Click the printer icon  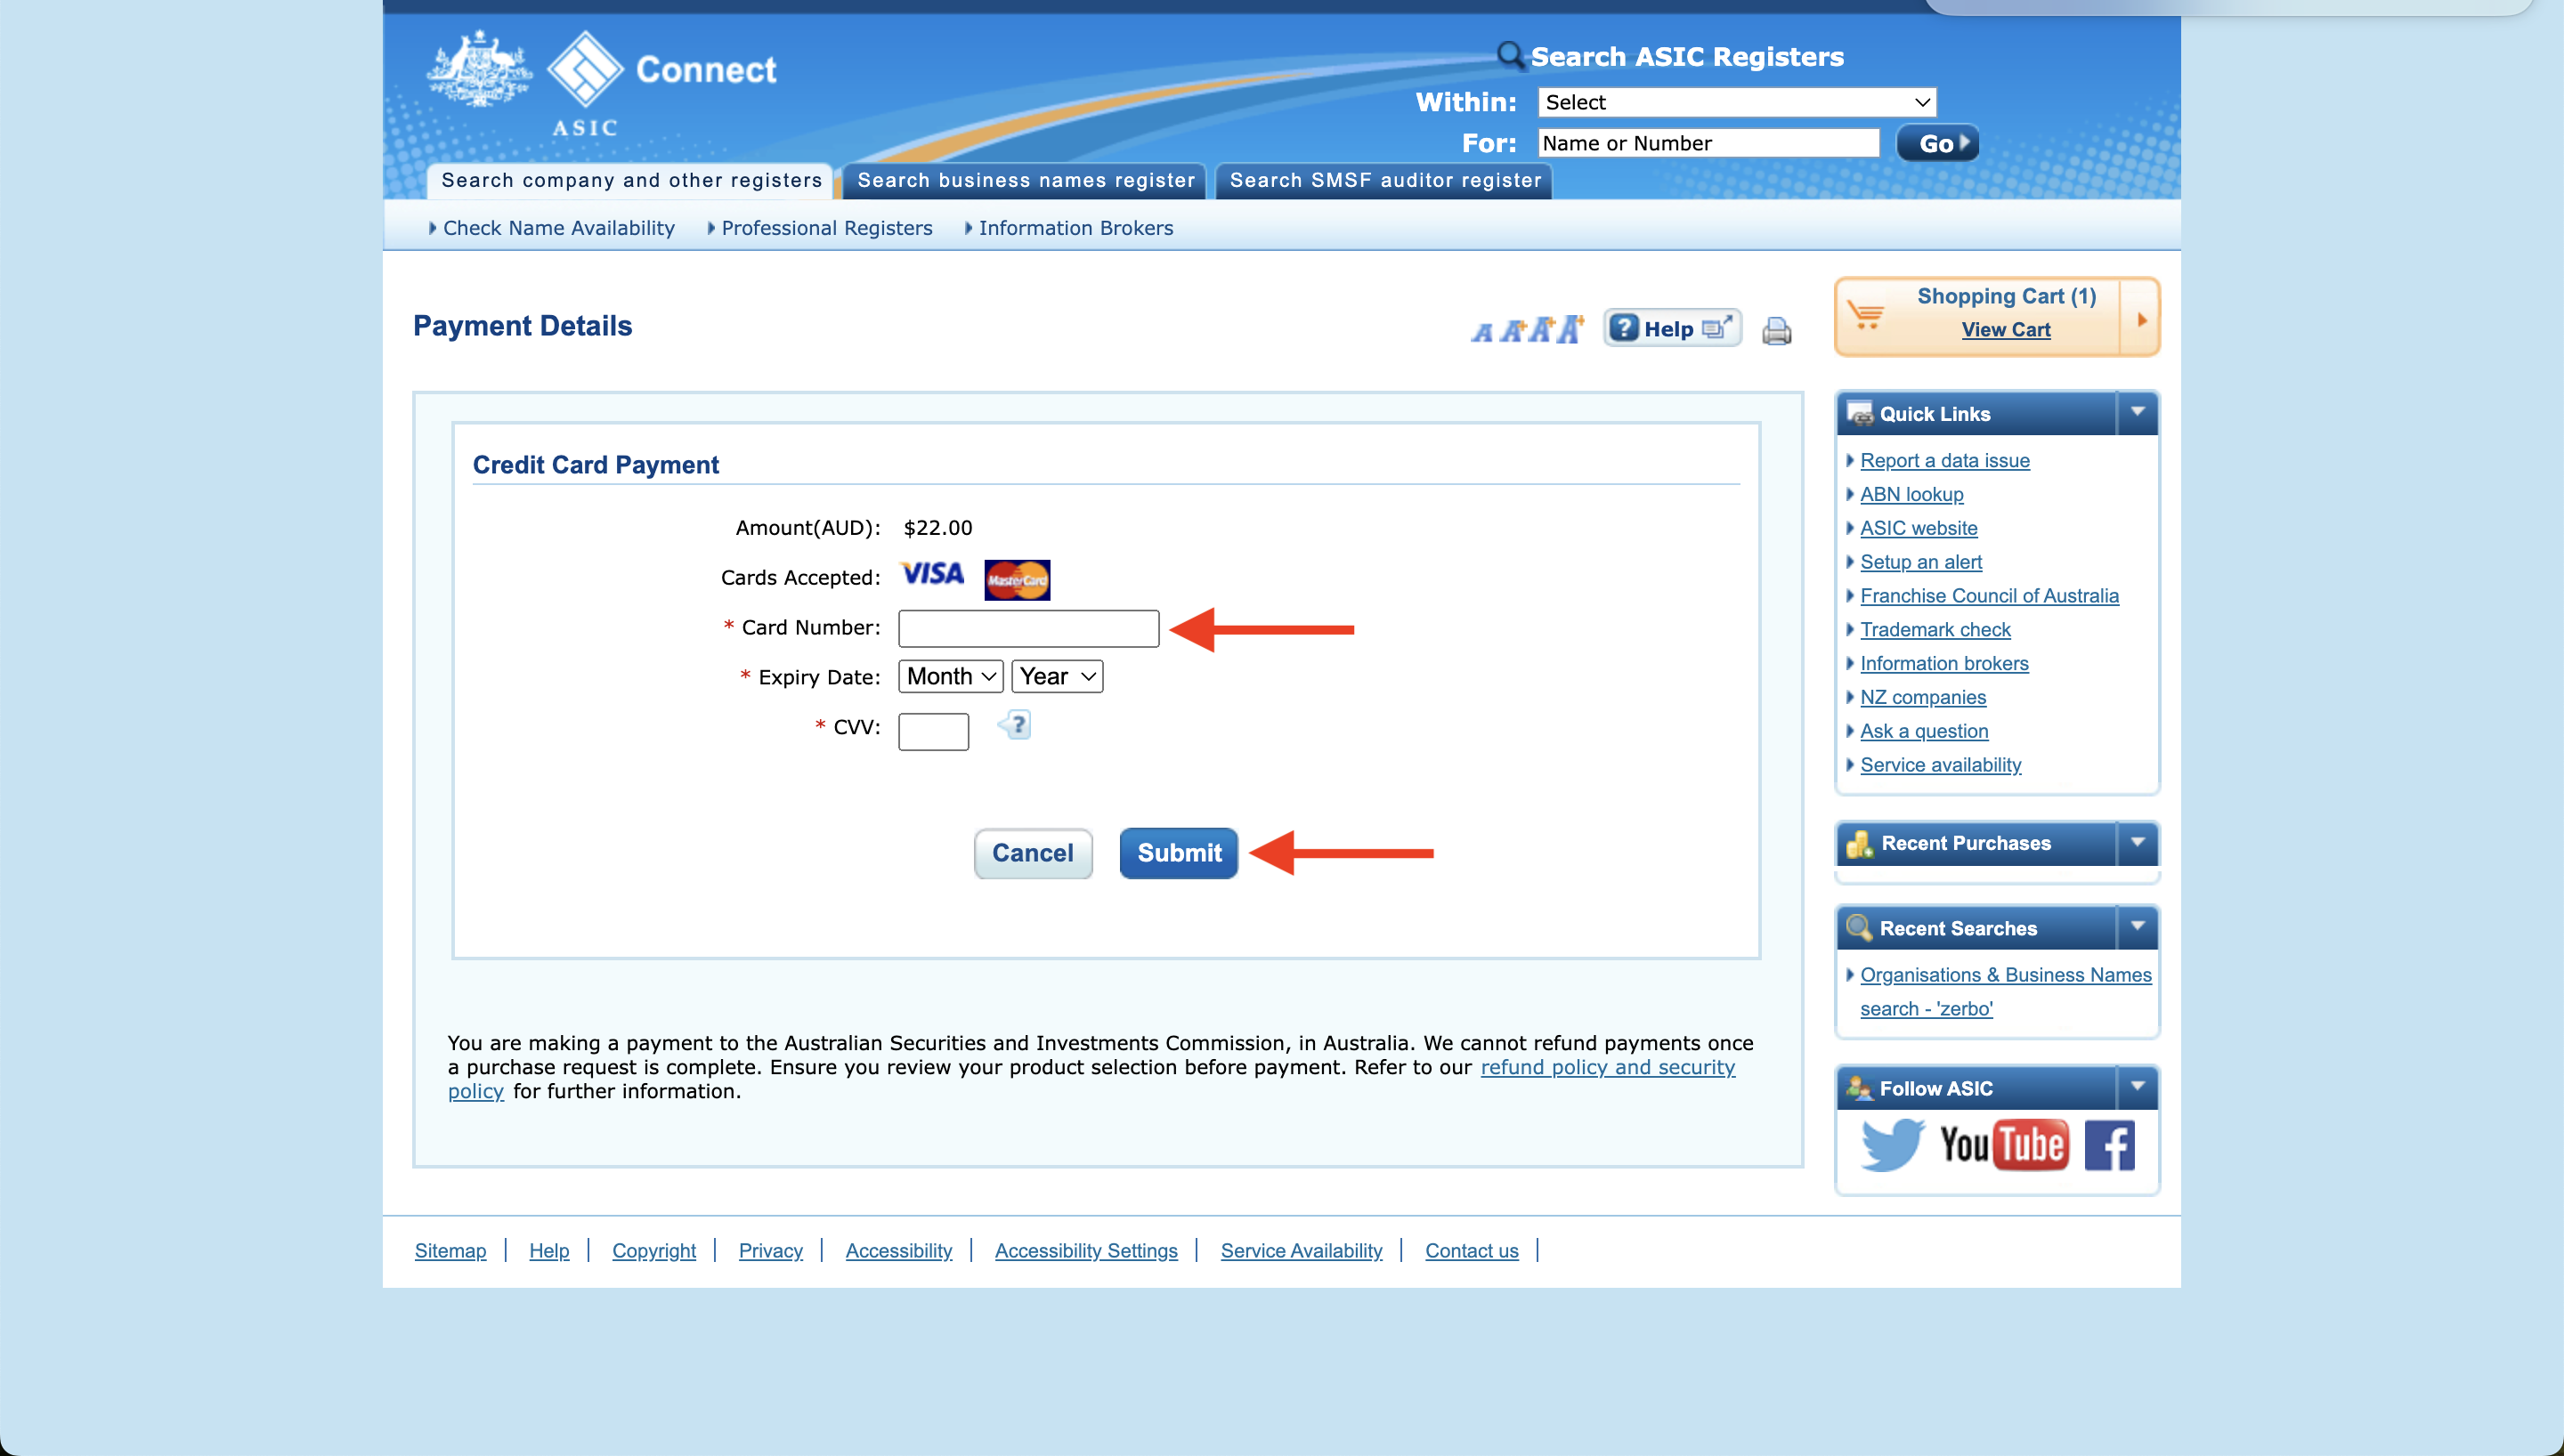tap(1776, 330)
